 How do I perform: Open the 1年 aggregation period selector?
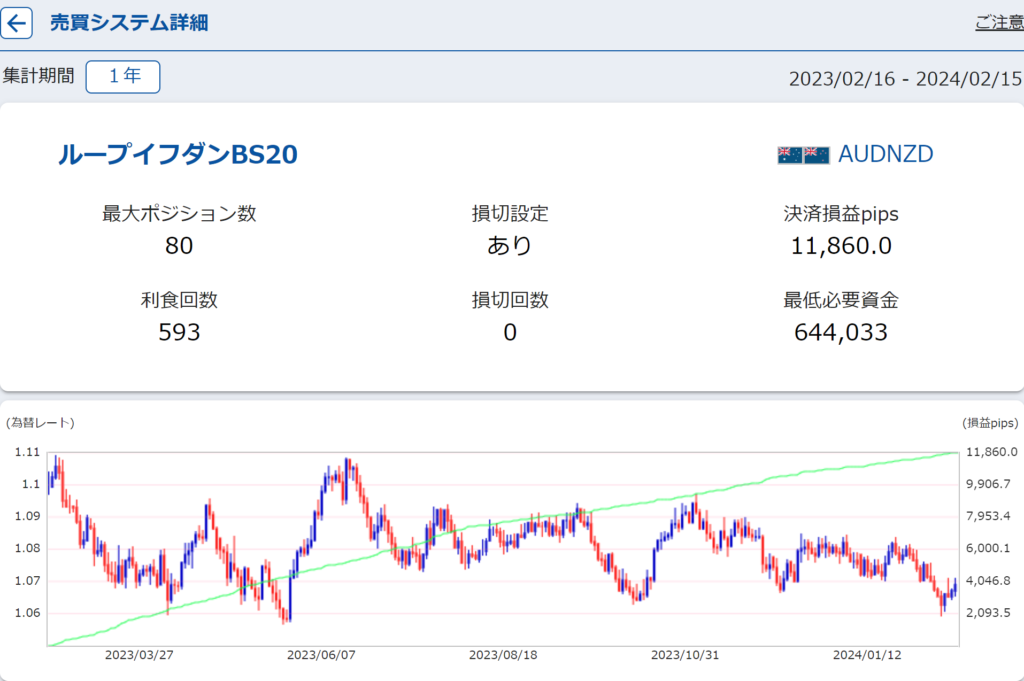point(123,77)
